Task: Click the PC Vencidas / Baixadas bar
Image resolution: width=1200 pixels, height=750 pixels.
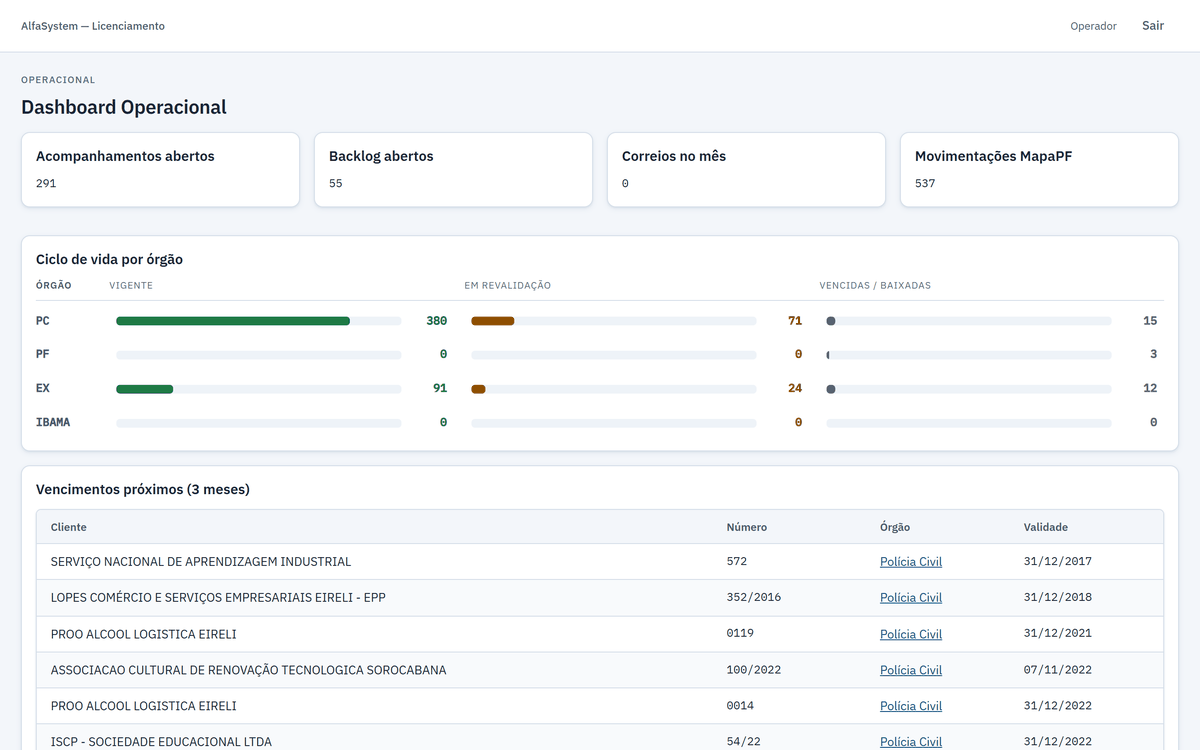Action: pyautogui.click(x=968, y=321)
